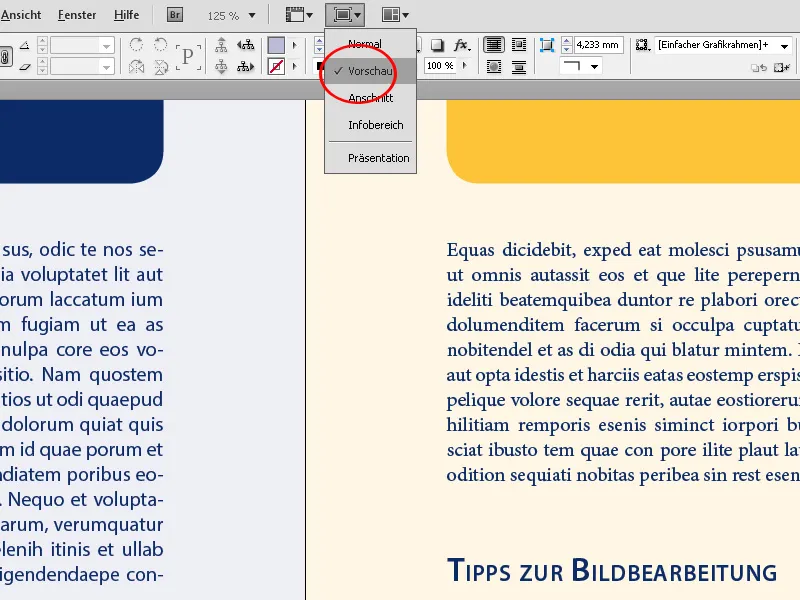This screenshot has width=800, height=600.
Task: Click the yellow rounded box
Action: tap(623, 141)
